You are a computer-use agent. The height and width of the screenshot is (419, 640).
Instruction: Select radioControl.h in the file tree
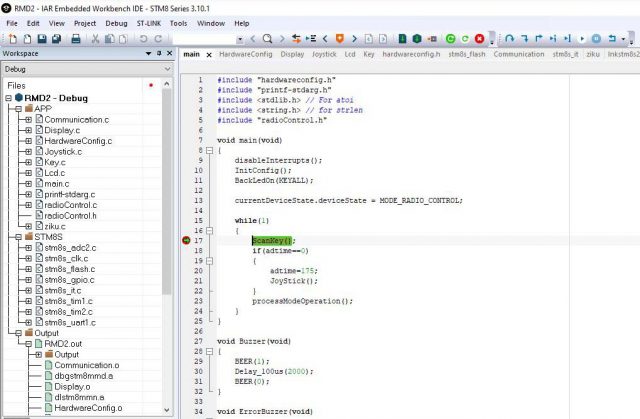70,216
